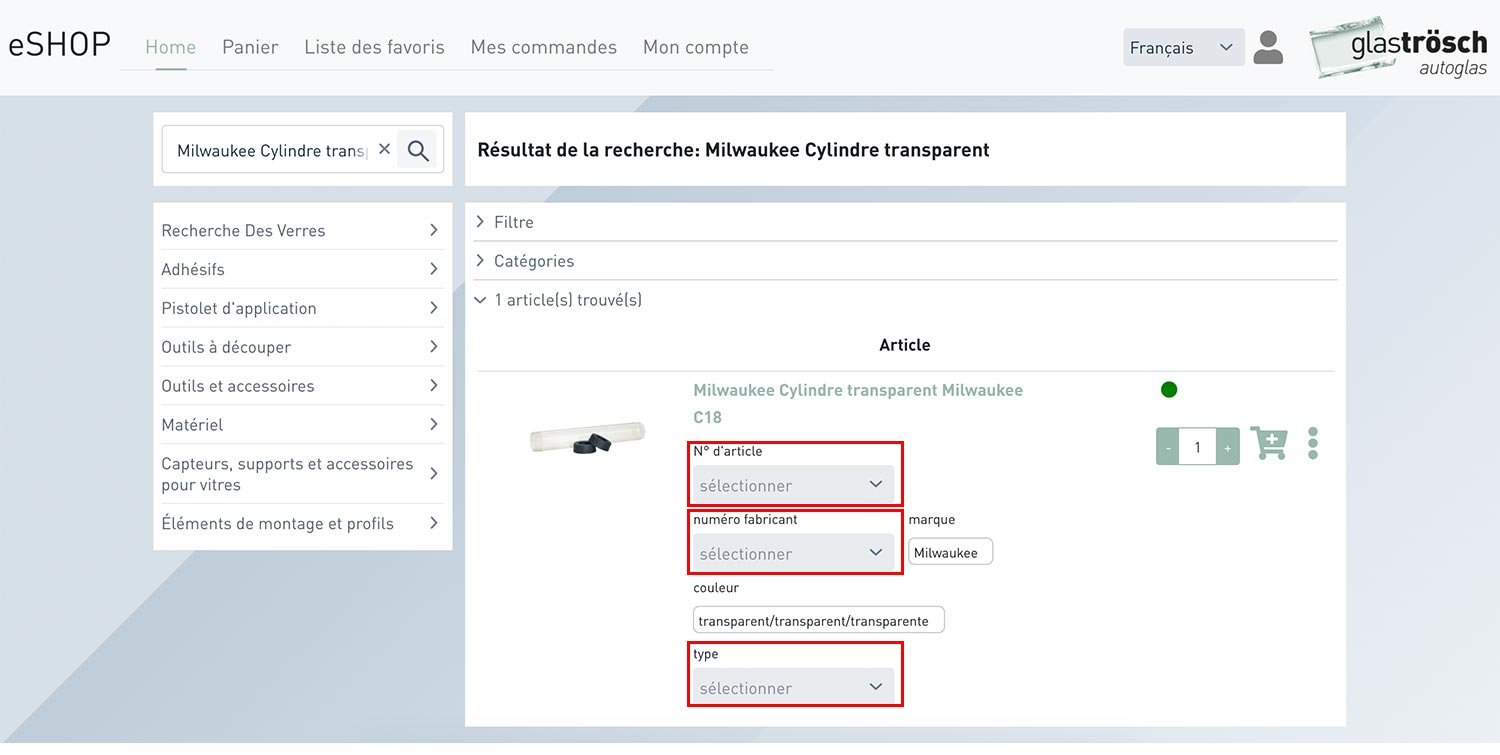Click the Résultat de la recherche heading
The height and width of the screenshot is (755, 1500).
(x=733, y=150)
